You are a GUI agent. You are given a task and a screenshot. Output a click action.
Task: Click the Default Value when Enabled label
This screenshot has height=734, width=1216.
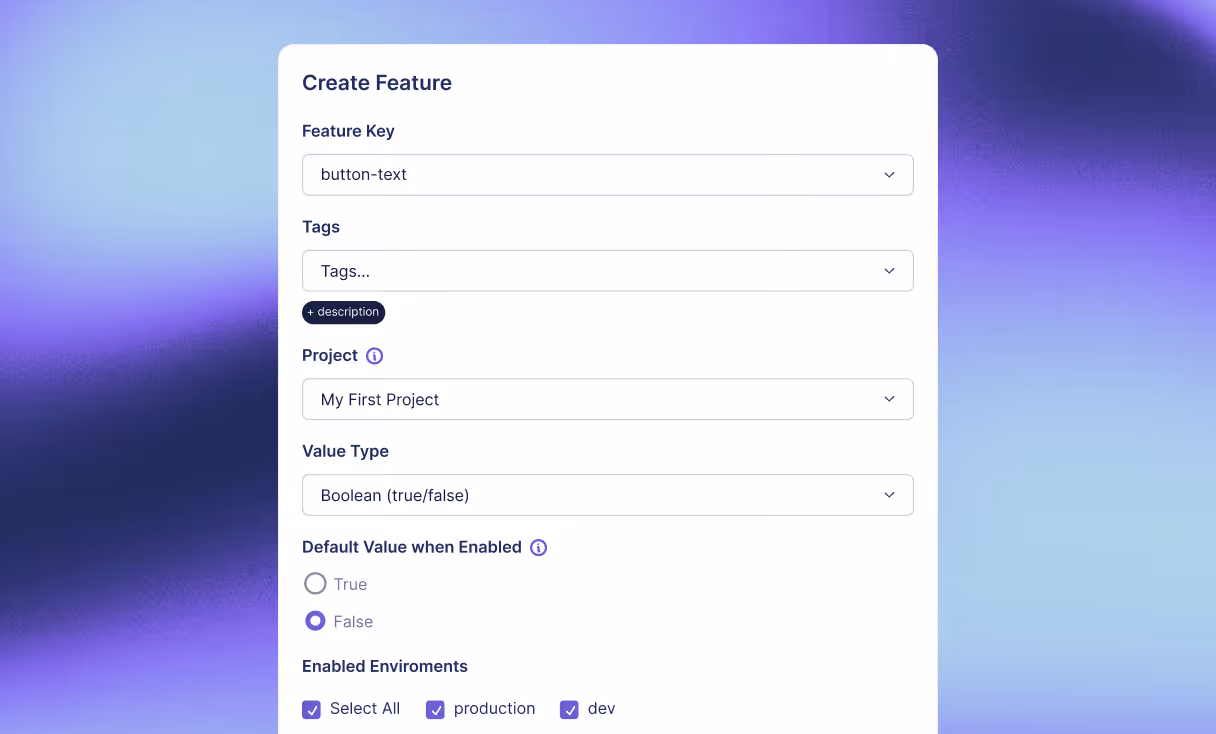411,547
